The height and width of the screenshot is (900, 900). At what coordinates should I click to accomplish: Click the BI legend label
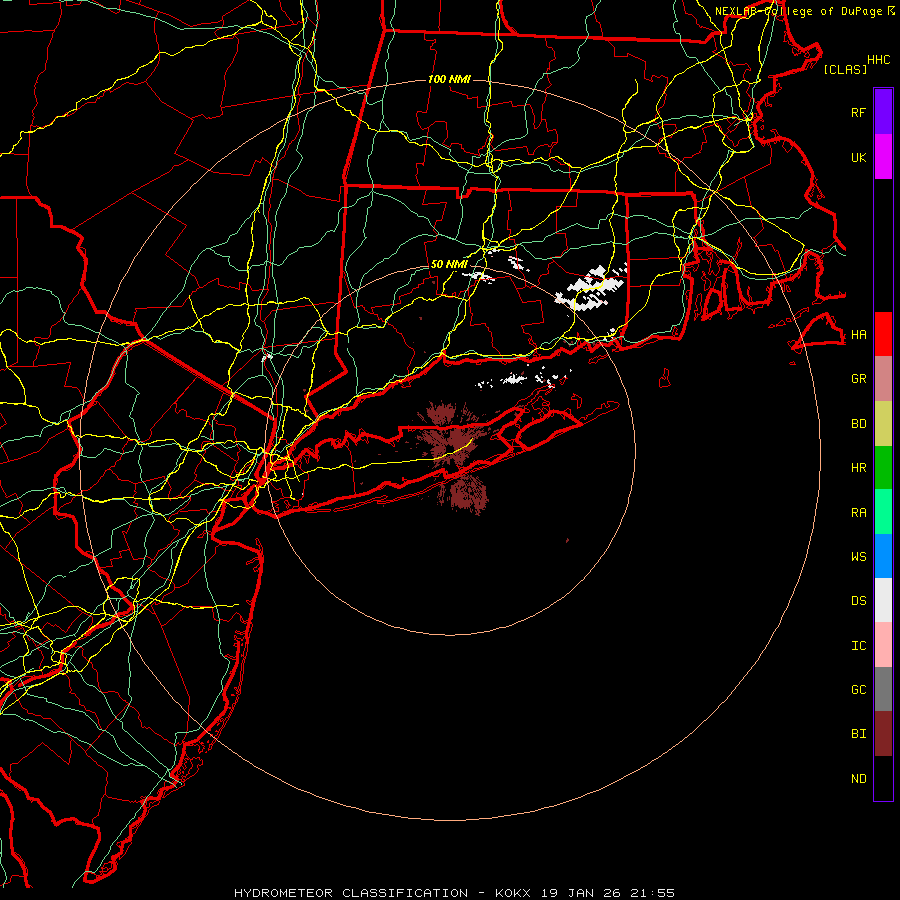tap(859, 734)
